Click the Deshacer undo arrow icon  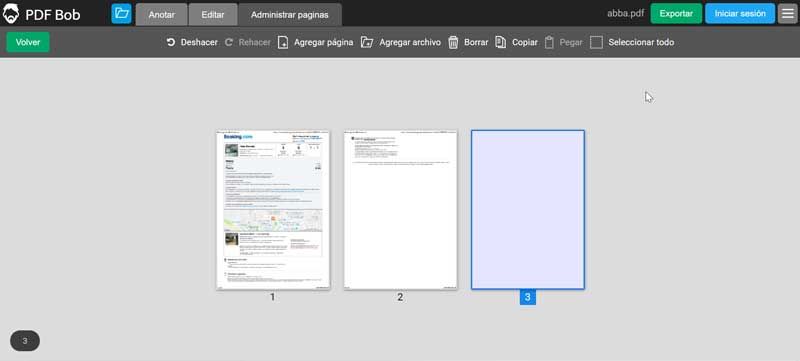click(171, 42)
